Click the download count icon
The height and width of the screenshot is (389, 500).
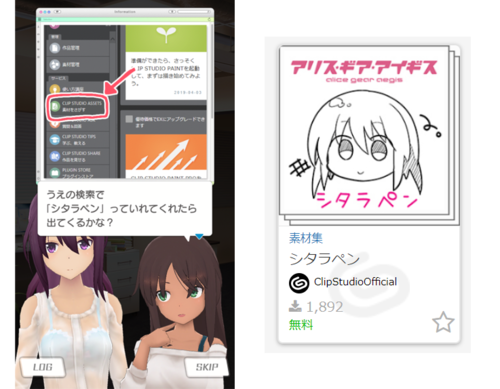point(295,306)
